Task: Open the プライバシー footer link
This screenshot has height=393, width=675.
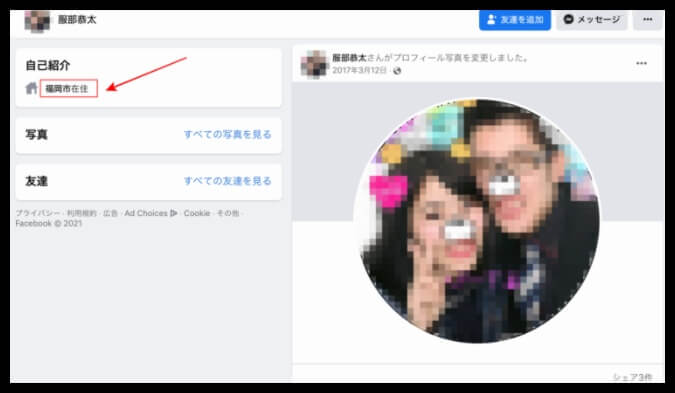Action: tap(38, 213)
